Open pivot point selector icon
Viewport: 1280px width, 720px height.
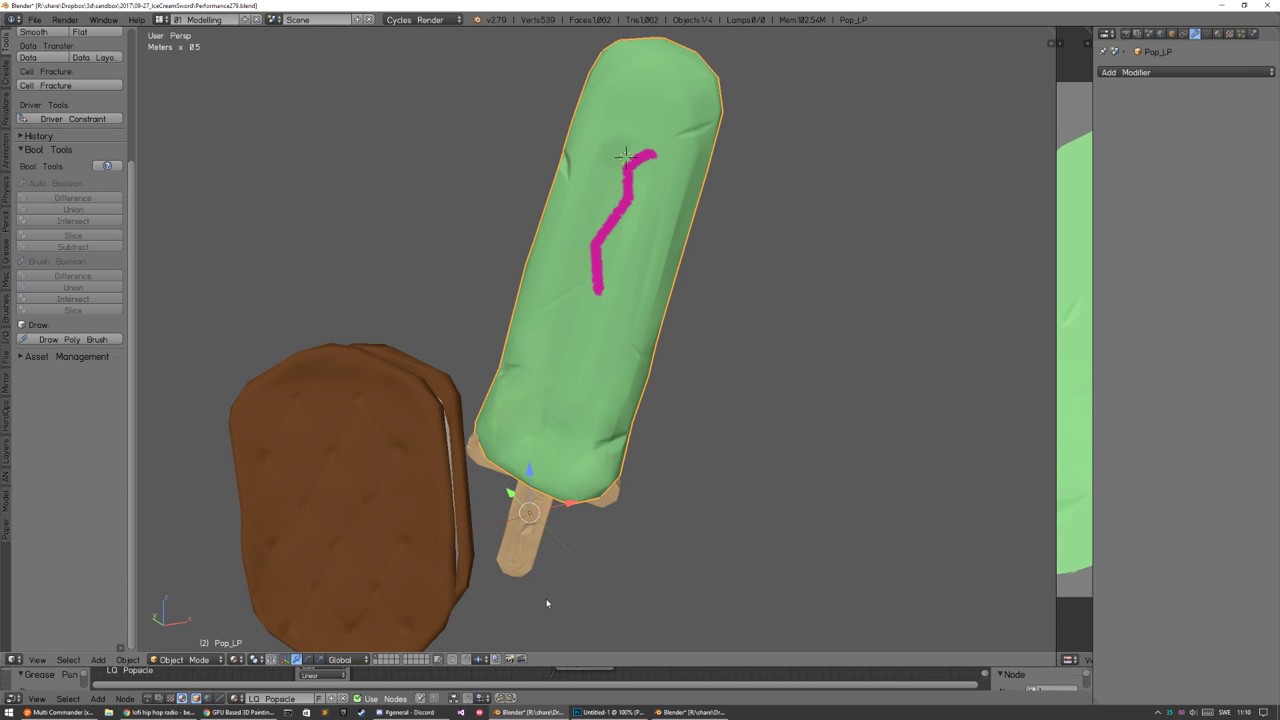click(257, 660)
